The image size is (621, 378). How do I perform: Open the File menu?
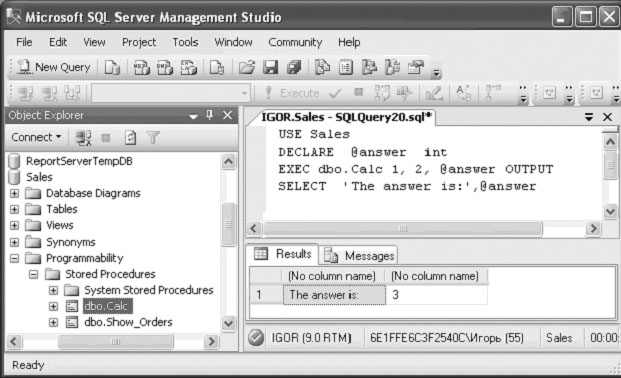coord(24,42)
